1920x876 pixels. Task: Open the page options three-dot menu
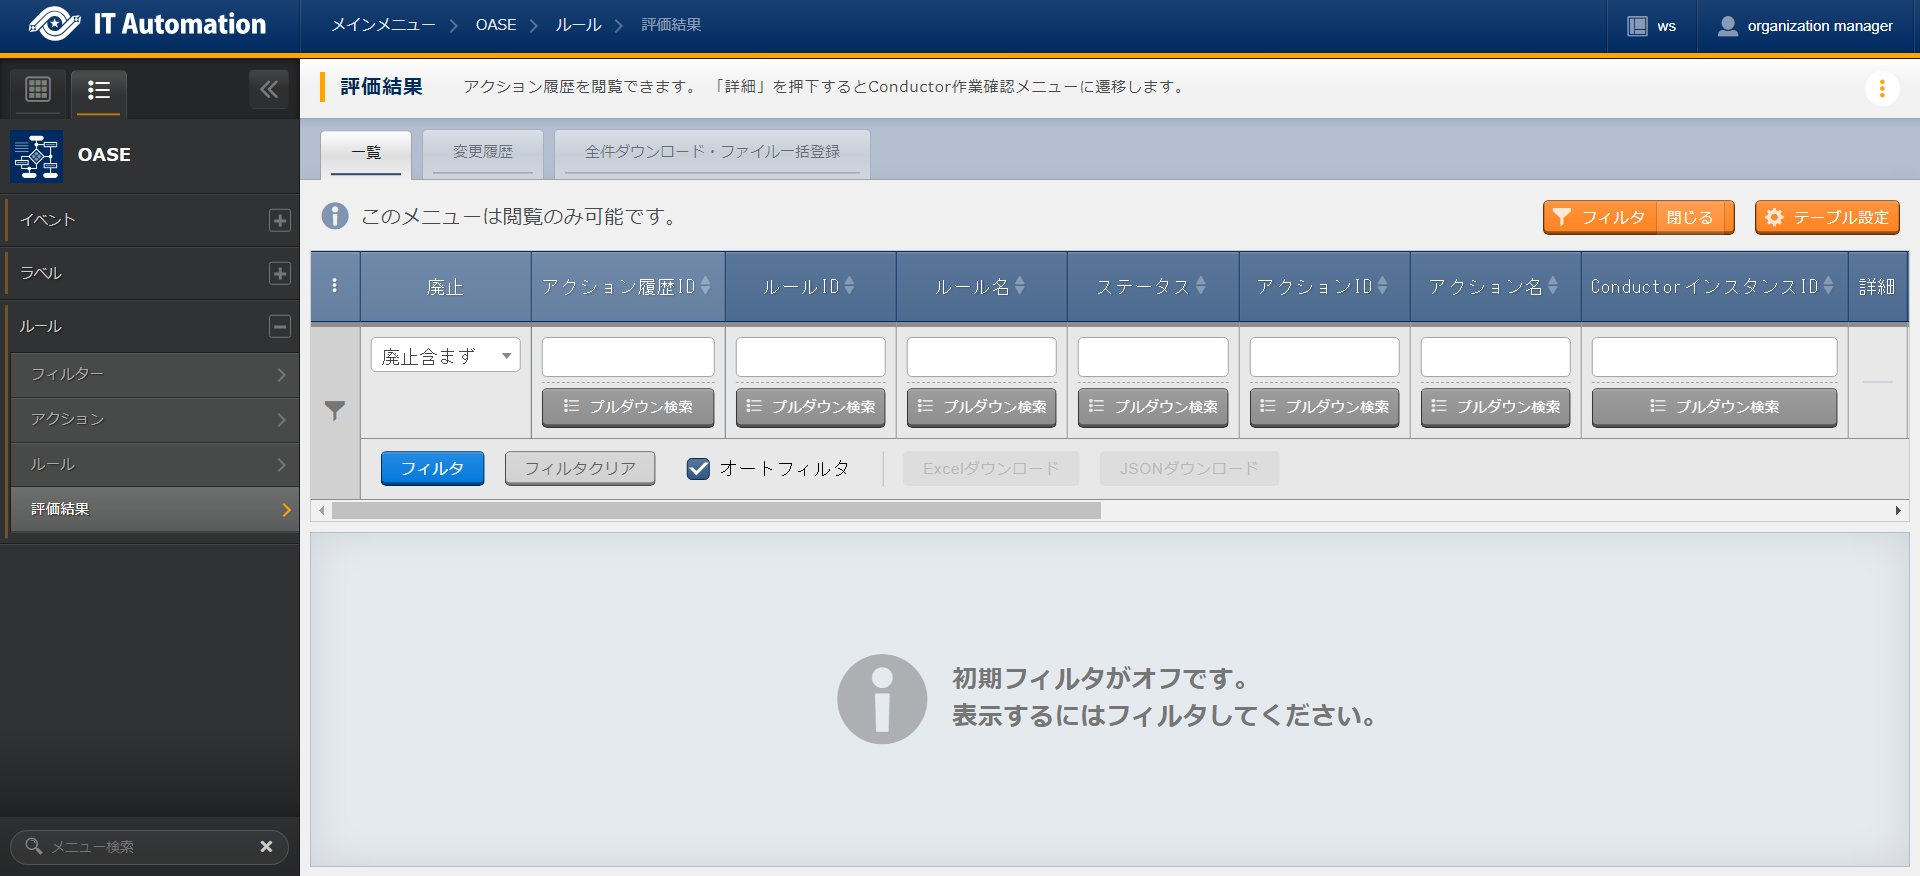tap(1881, 88)
